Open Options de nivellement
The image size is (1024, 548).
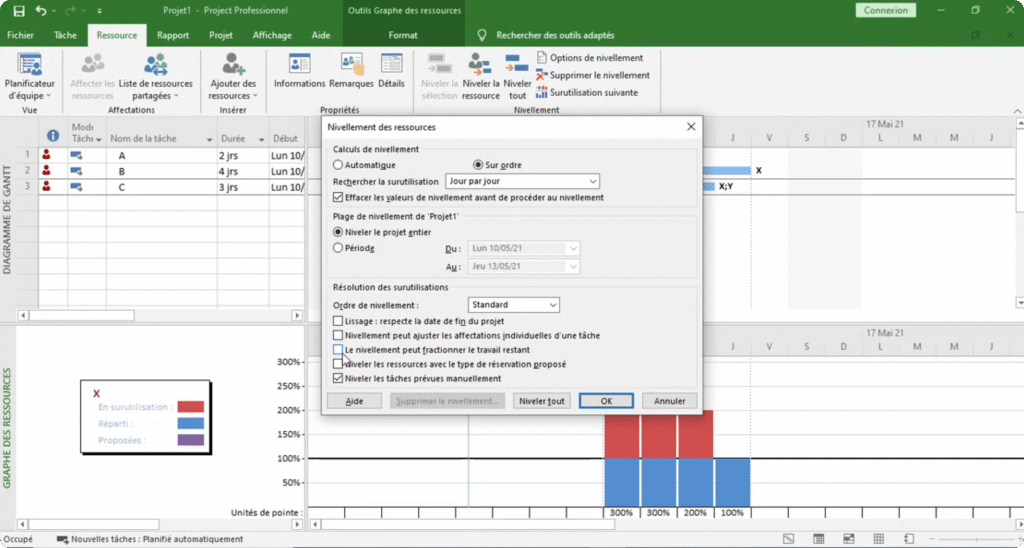coord(589,58)
